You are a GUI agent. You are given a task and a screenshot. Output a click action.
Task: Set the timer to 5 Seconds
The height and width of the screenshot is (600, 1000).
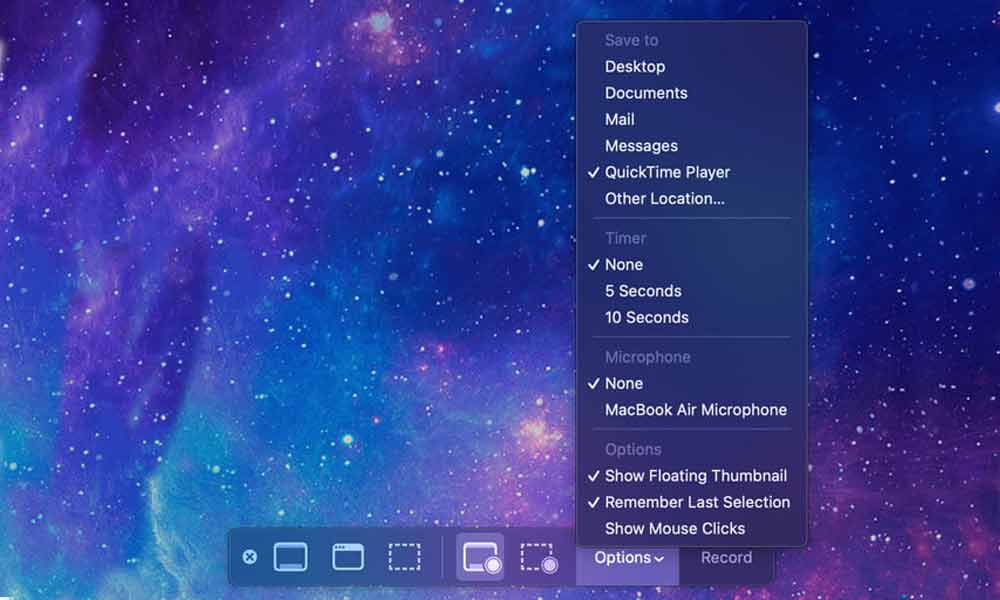click(643, 291)
